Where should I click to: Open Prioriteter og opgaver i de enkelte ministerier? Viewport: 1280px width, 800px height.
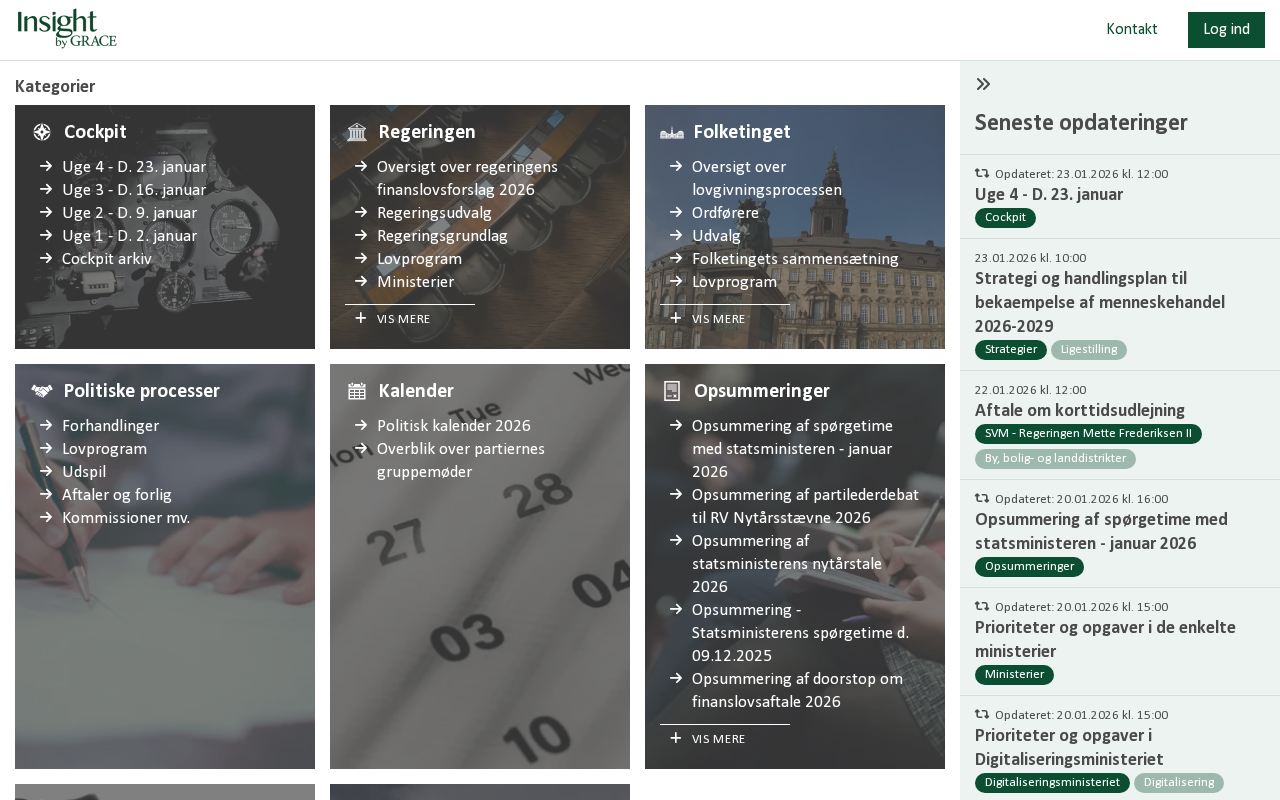[1105, 639]
